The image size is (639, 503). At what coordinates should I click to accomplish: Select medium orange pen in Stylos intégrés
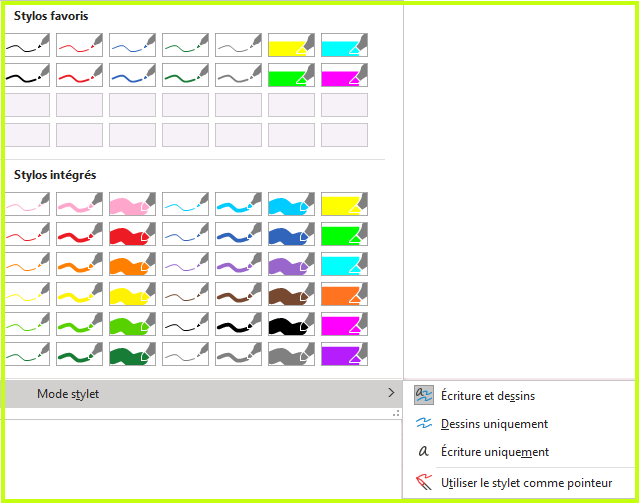tap(79, 264)
